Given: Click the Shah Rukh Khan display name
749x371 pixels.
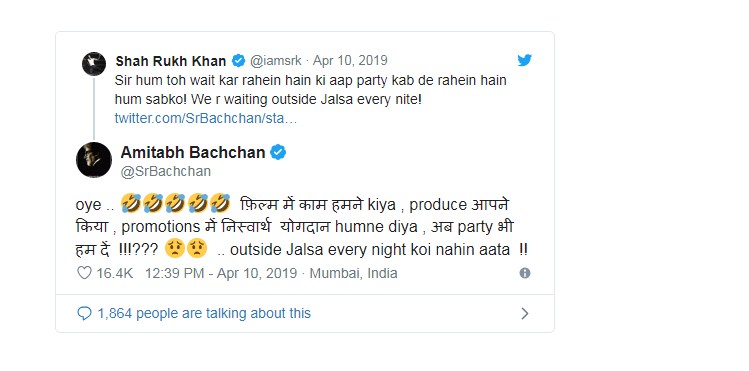Looking at the screenshot, I should [171, 61].
